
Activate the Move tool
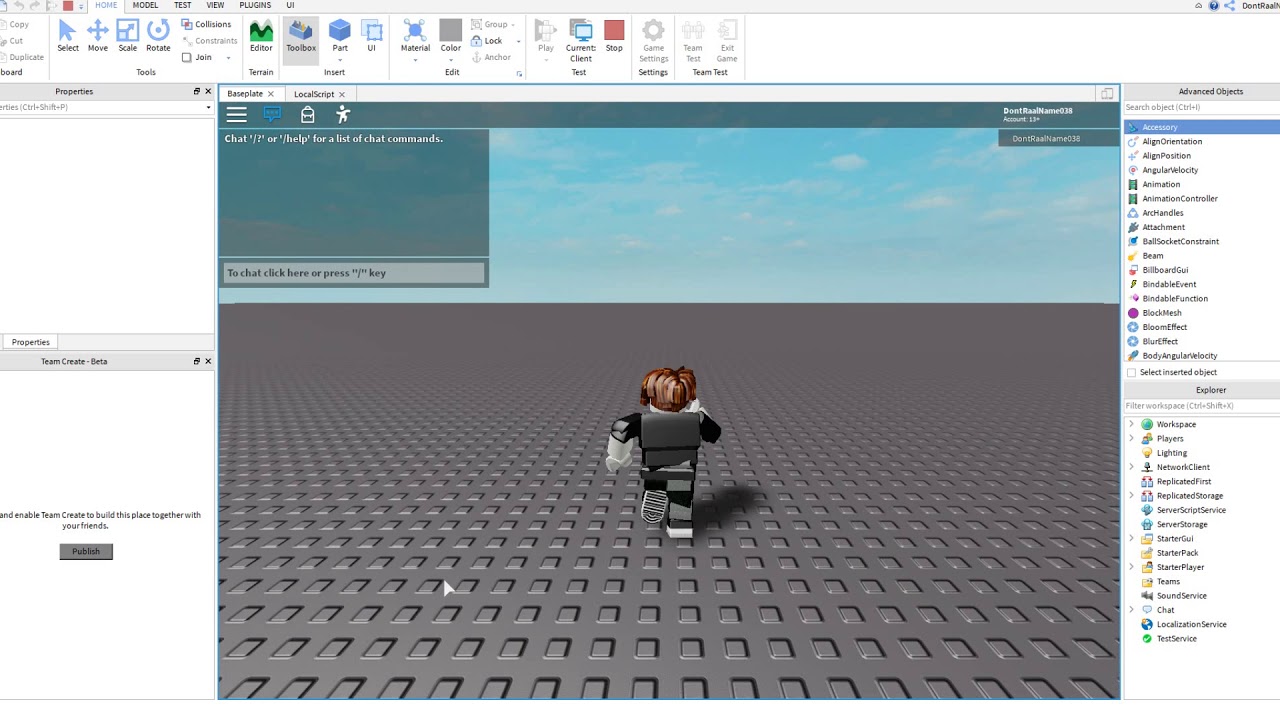(x=97, y=36)
